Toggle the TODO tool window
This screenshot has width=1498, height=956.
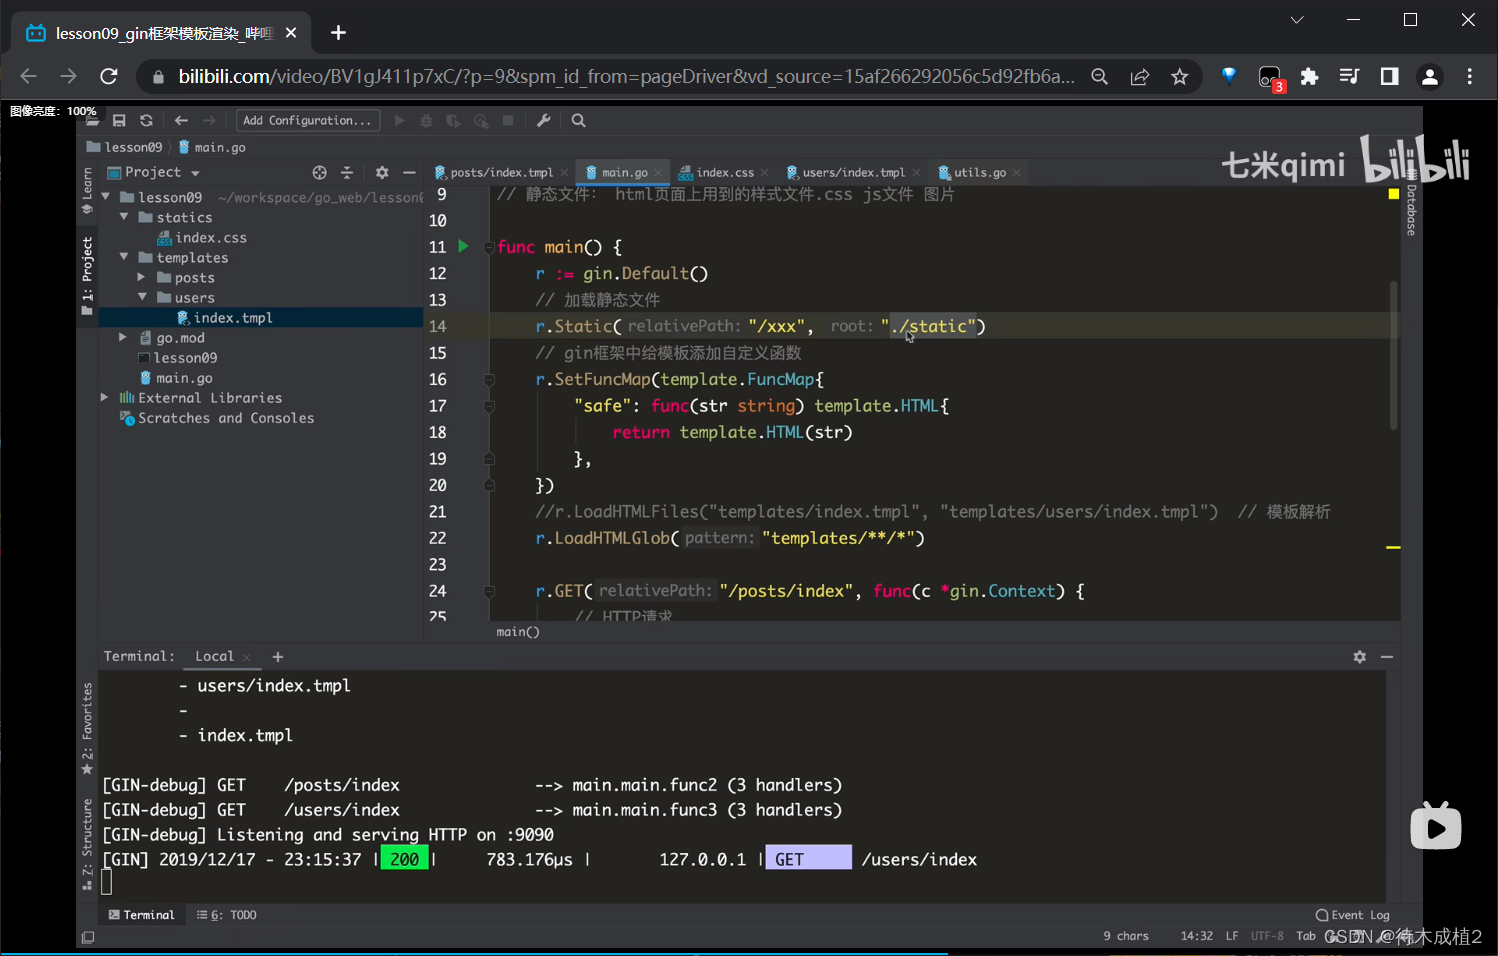pyautogui.click(x=227, y=915)
